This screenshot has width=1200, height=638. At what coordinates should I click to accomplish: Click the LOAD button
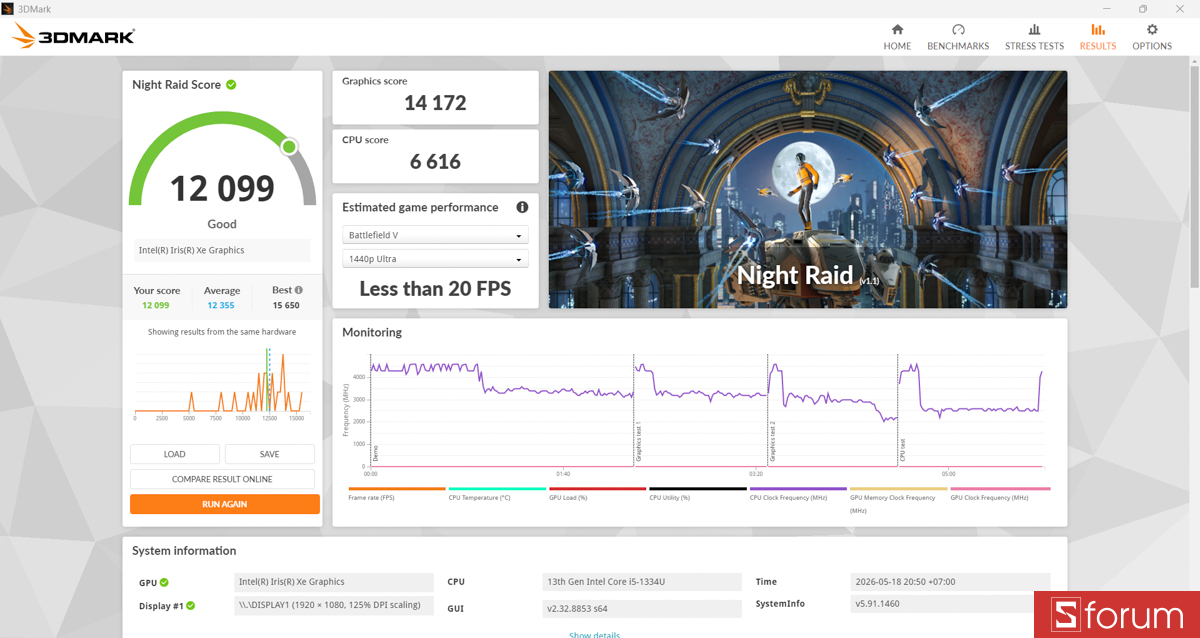174,454
